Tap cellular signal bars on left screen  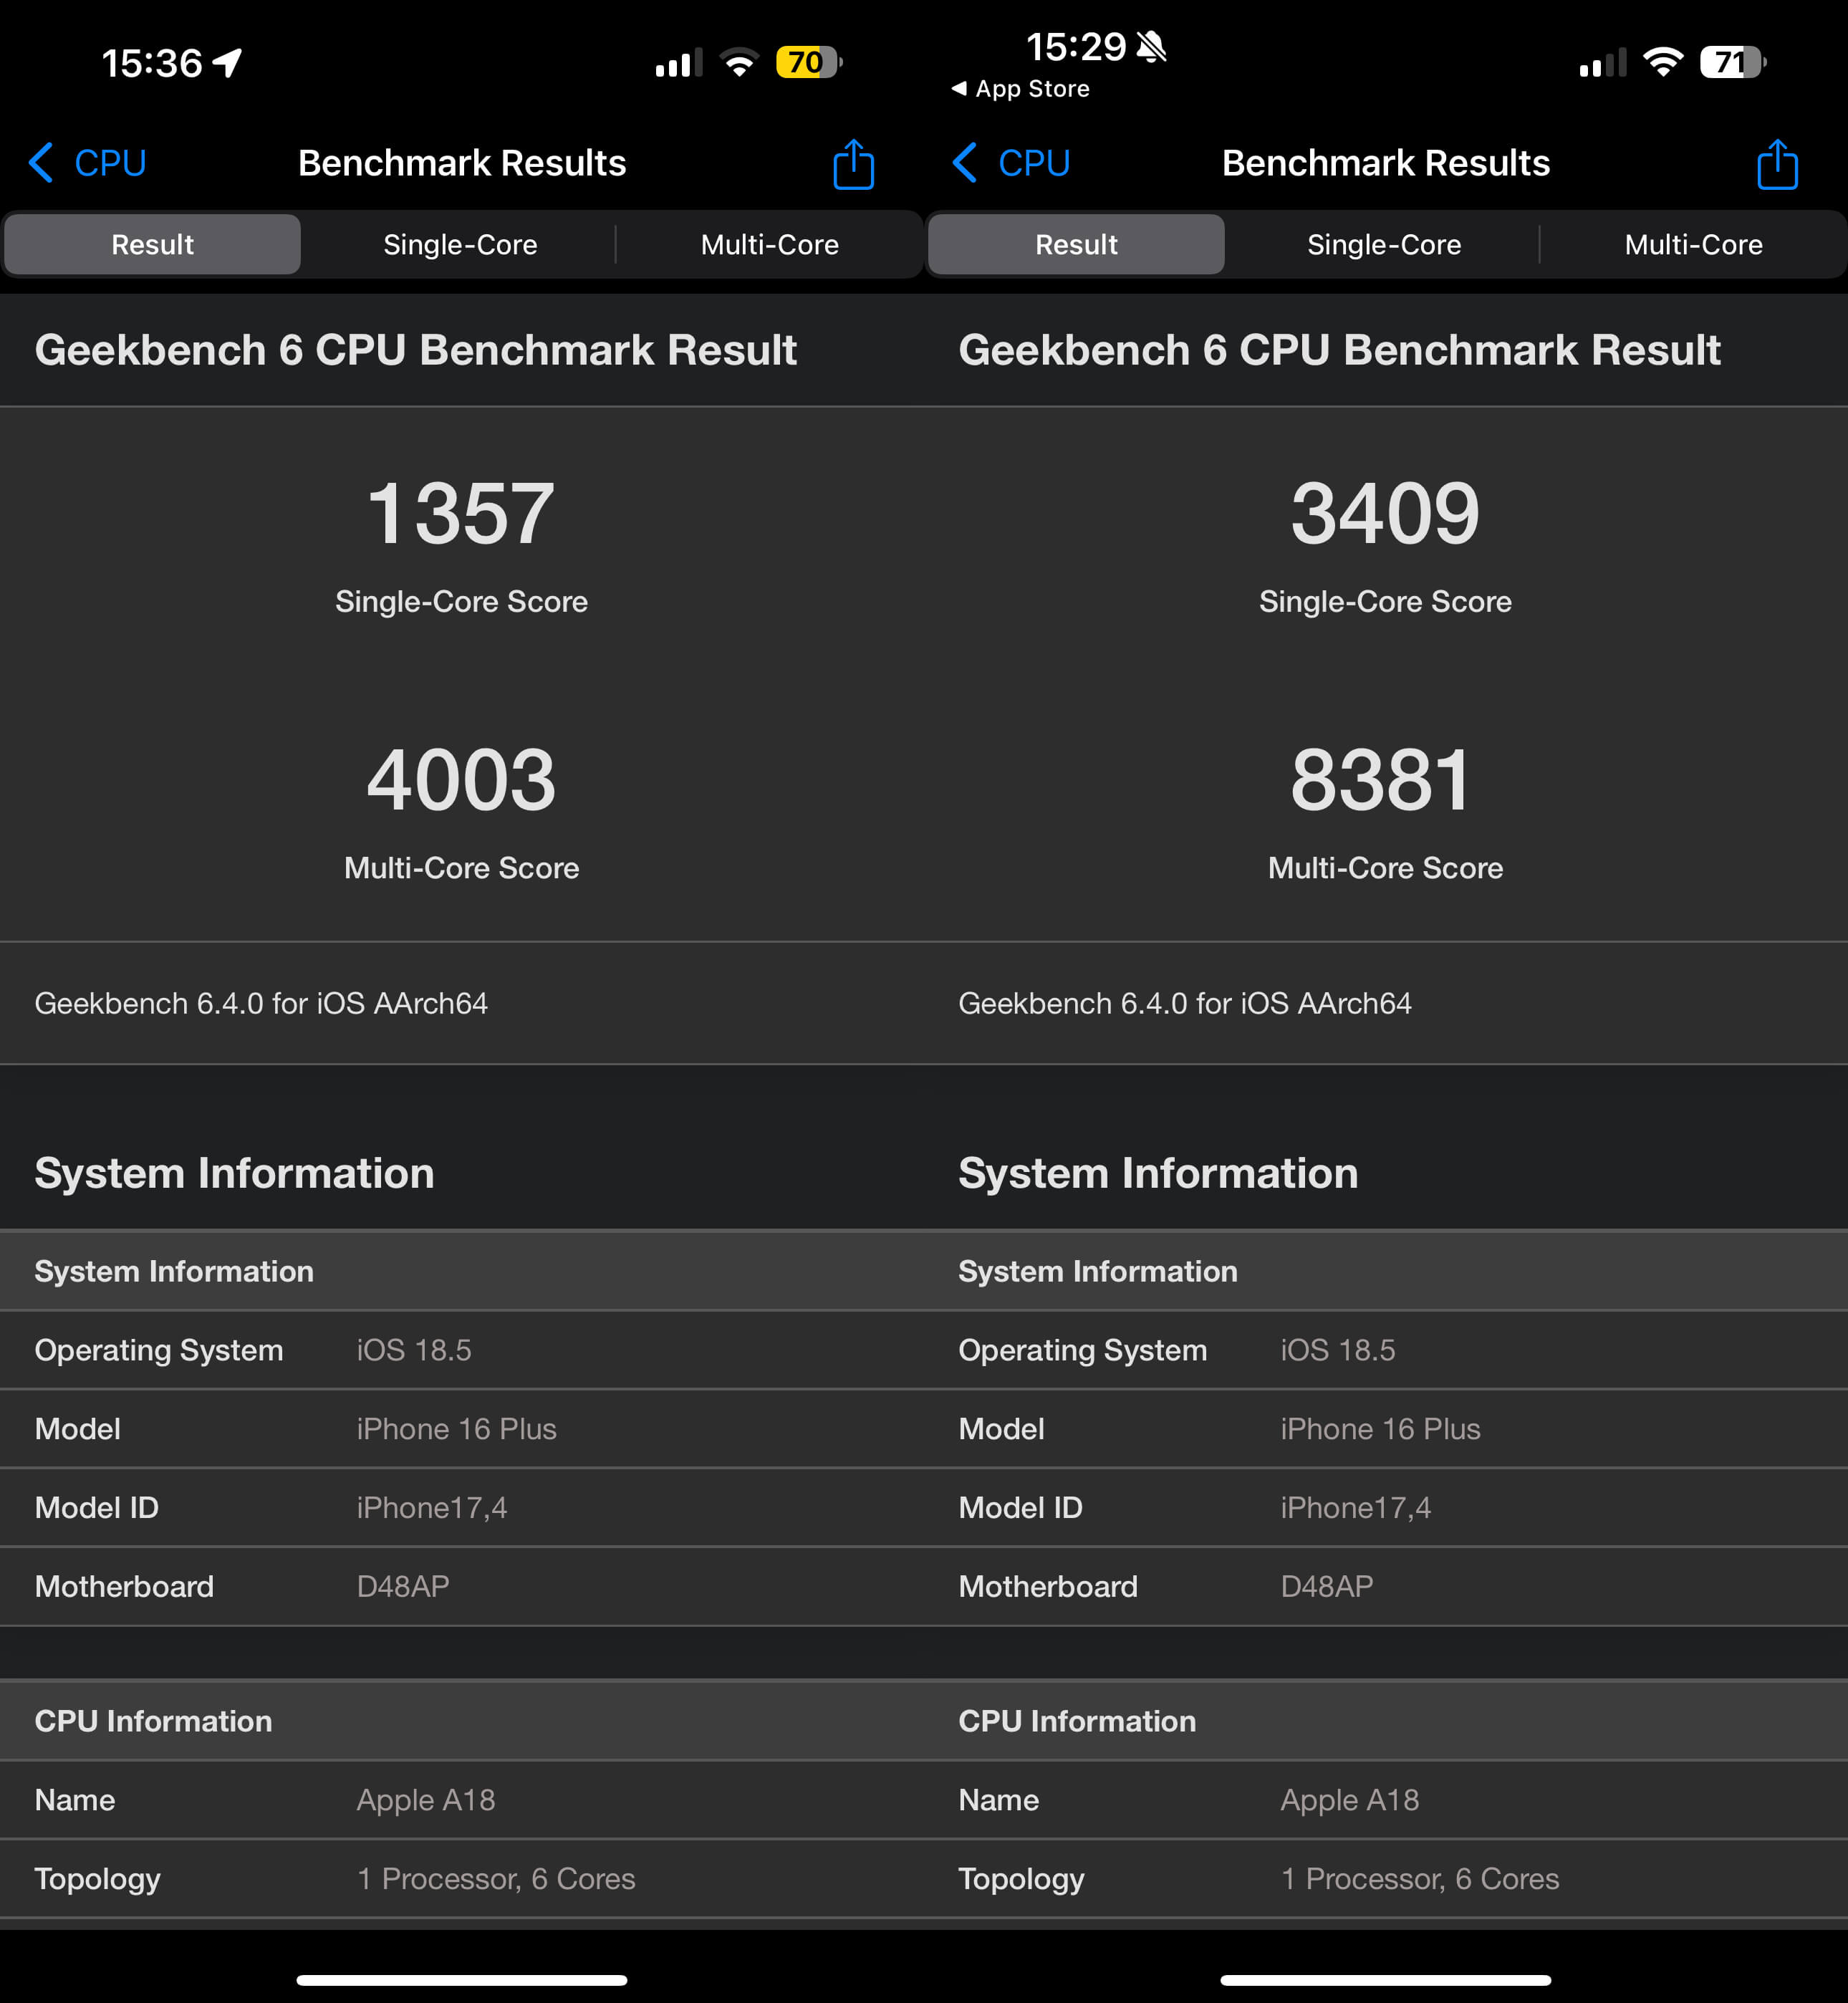pos(679,63)
